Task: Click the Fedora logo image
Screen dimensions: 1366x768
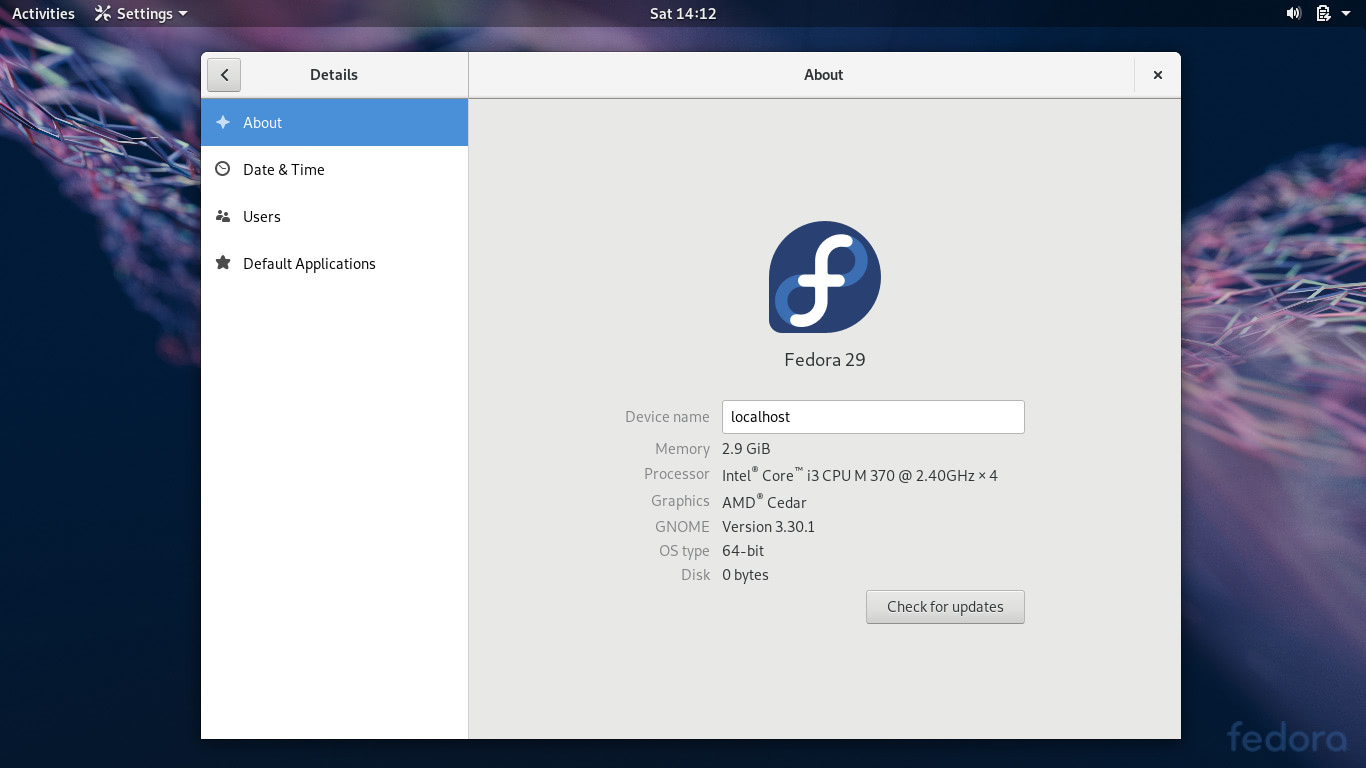Action: point(825,277)
